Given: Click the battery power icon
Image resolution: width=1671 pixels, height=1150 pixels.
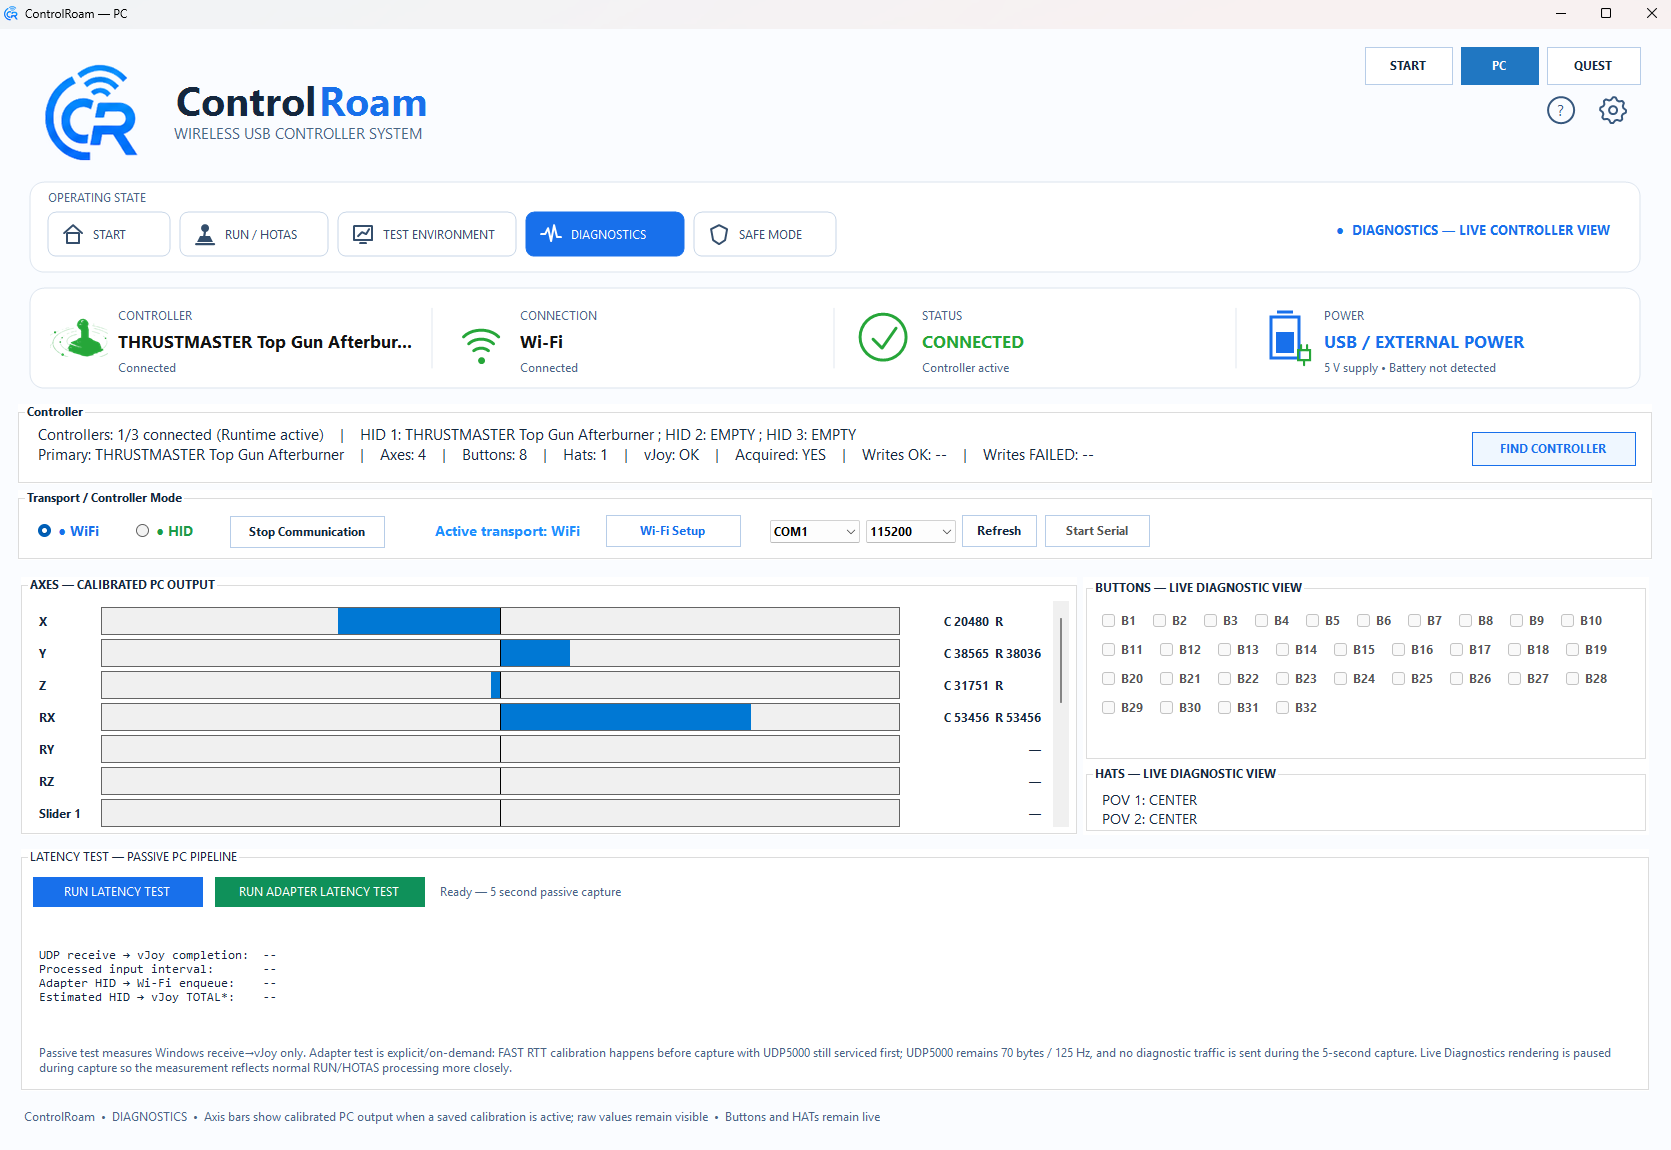Looking at the screenshot, I should pos(1288,337).
